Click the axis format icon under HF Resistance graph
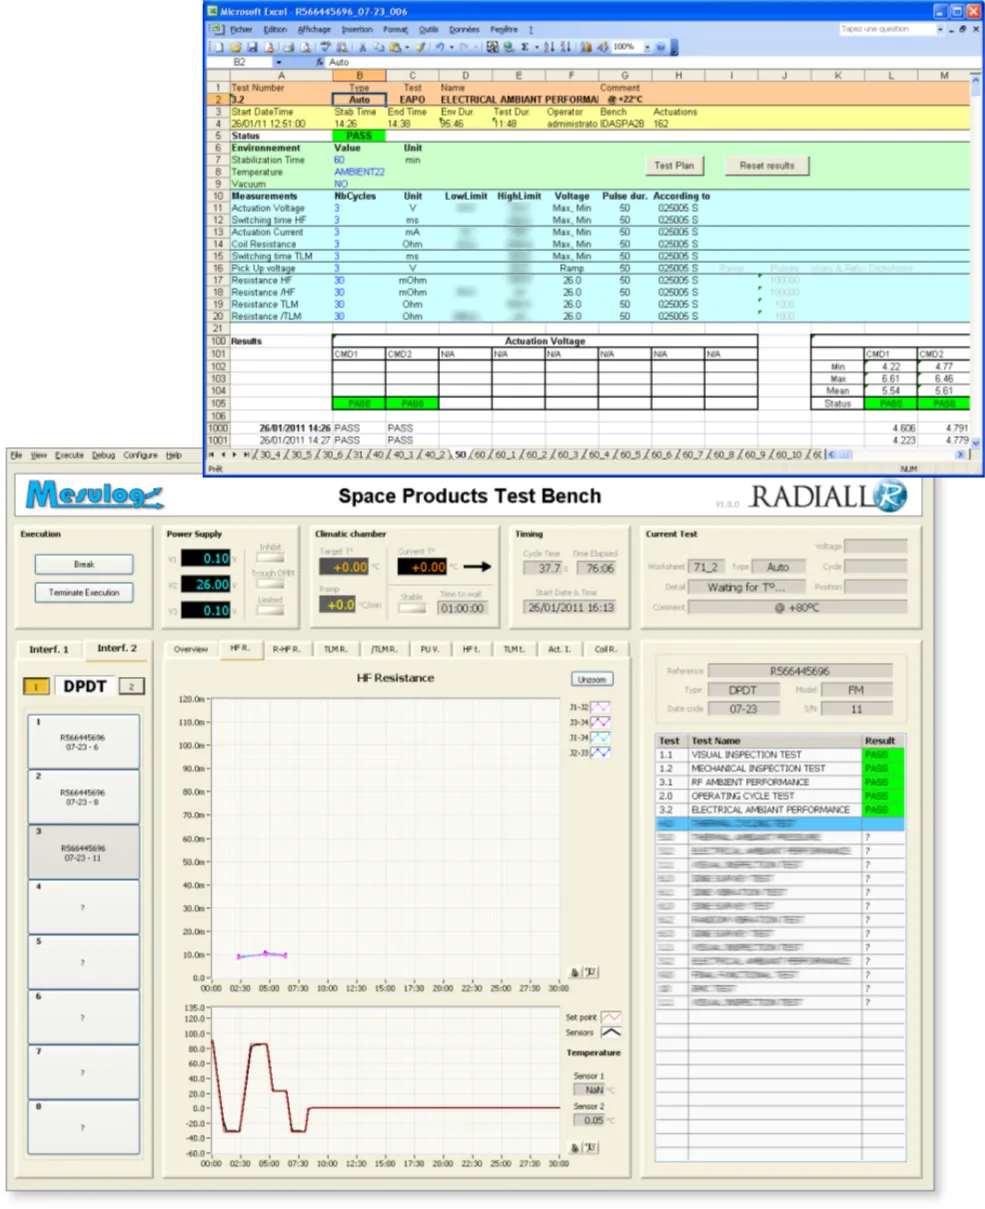The image size is (985, 1209). click(x=591, y=972)
